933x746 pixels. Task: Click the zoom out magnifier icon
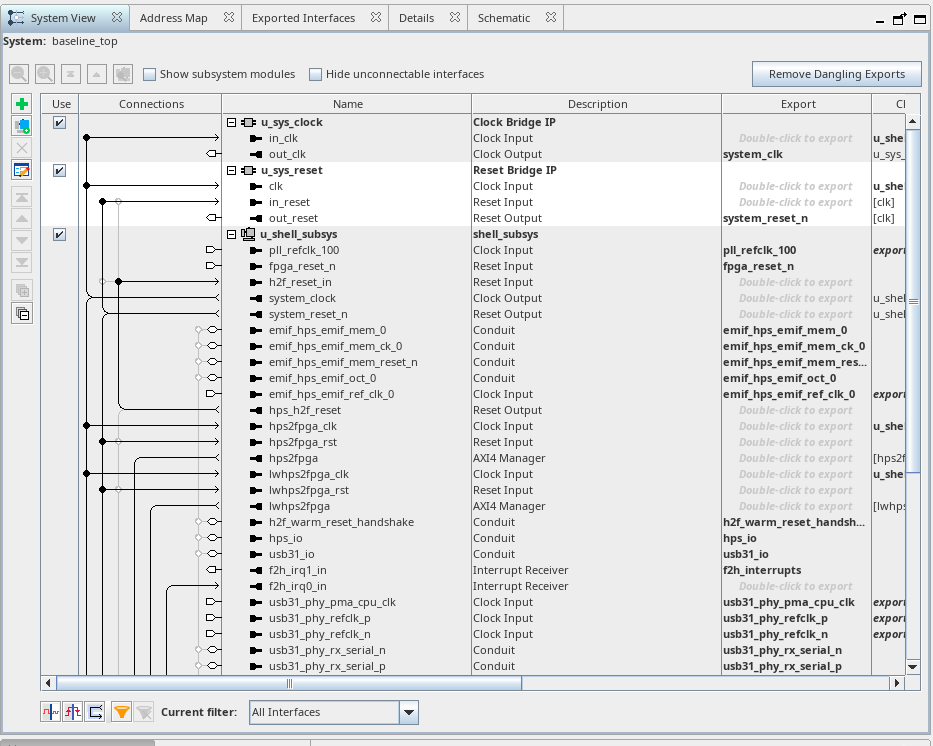click(x=19, y=74)
